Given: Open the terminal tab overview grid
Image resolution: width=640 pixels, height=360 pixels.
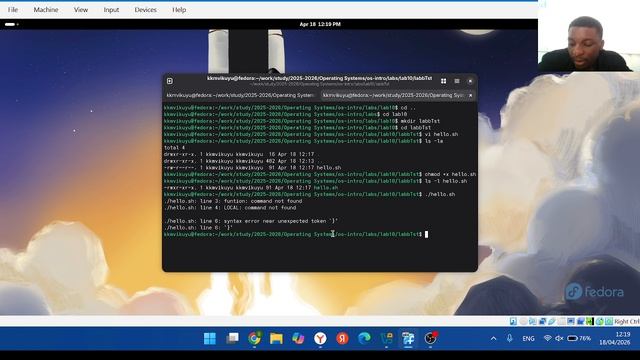Looking at the screenshot, I should tap(443, 81).
